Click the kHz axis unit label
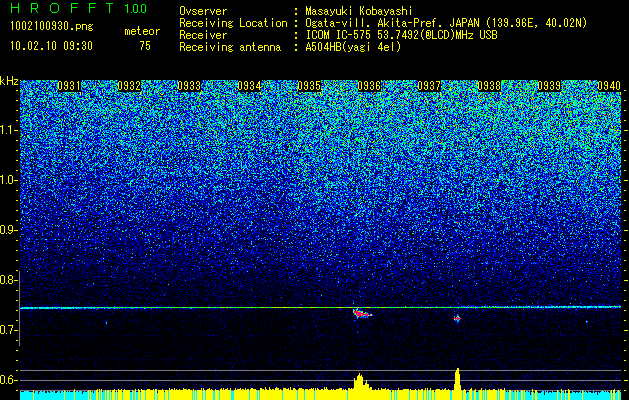Screen dimensions: 629x400 tap(9, 81)
